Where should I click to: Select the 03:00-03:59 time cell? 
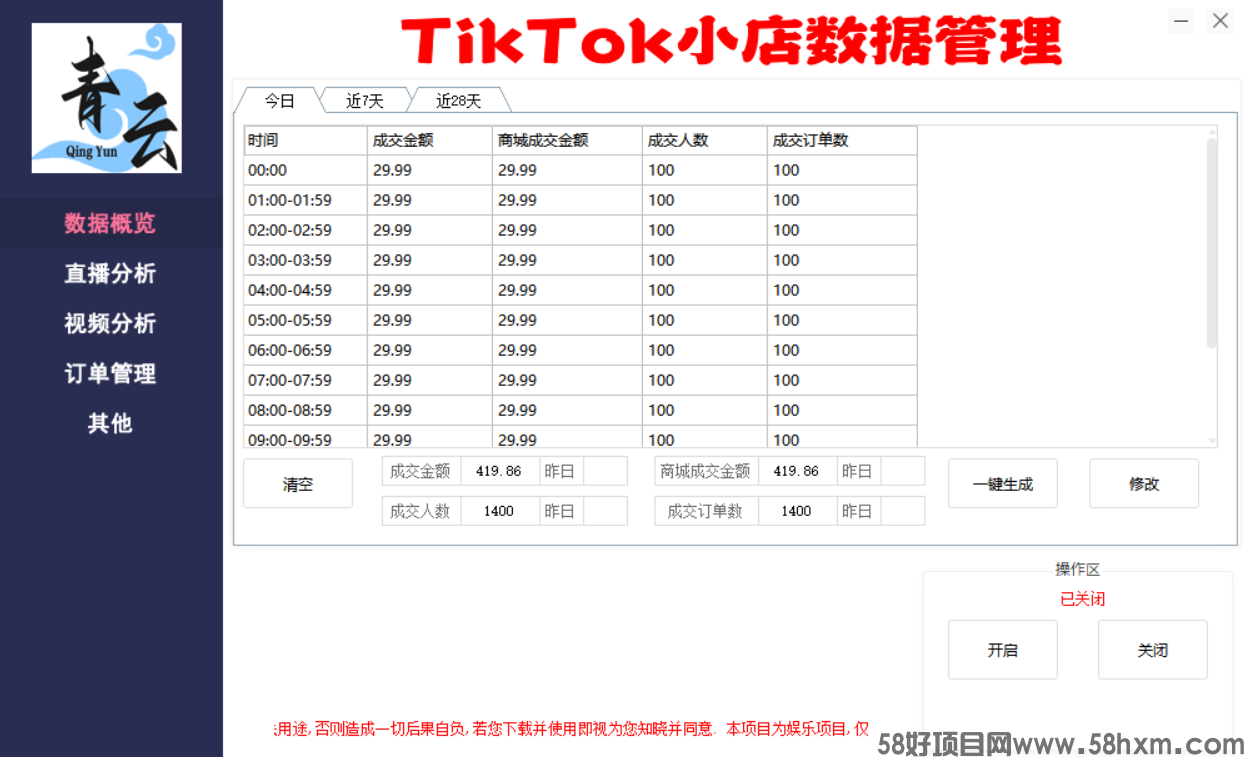(x=306, y=260)
